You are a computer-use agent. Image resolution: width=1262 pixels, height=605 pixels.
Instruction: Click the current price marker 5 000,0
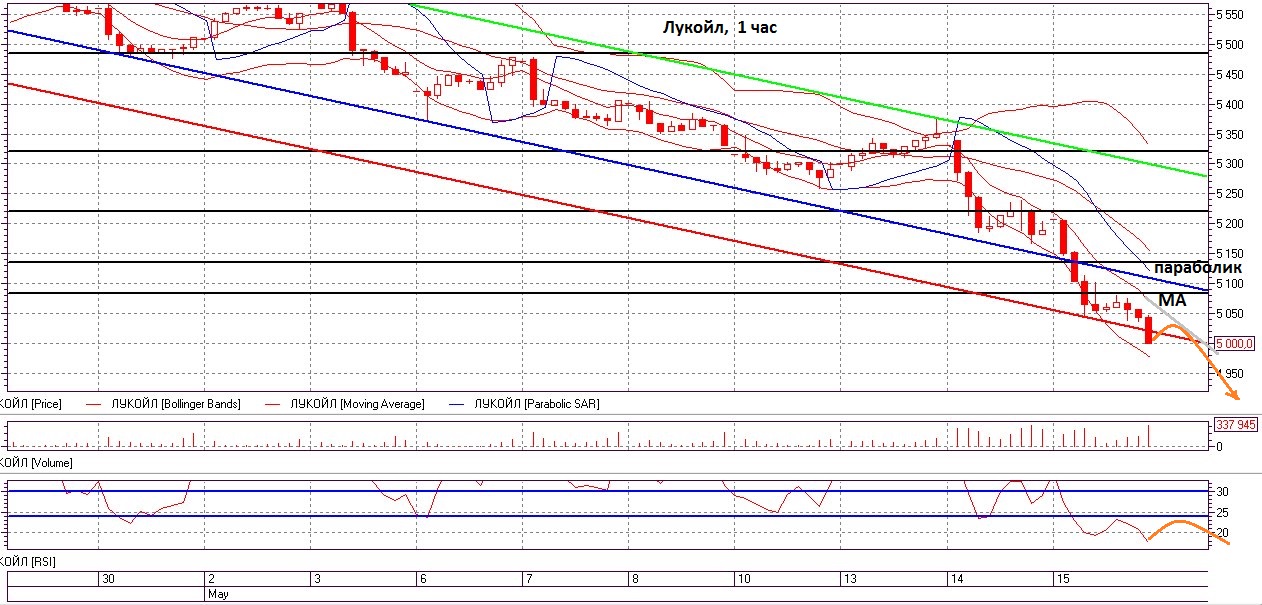[1233, 343]
